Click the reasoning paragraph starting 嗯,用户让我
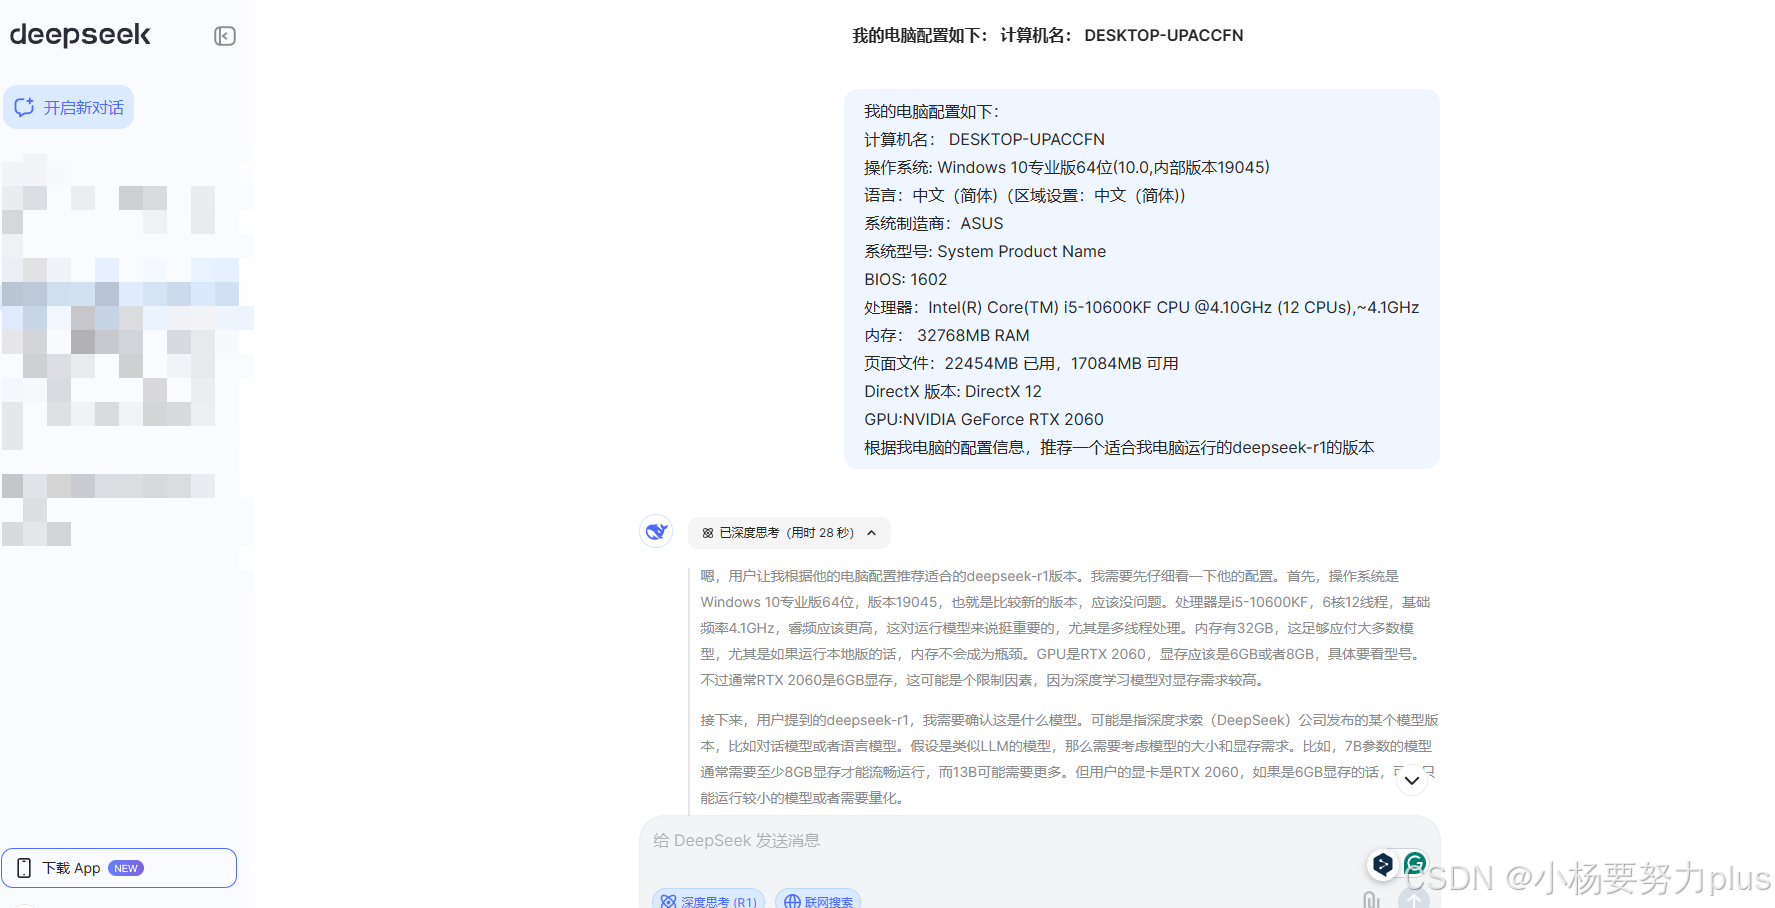This screenshot has height=908, width=1775. coord(1067,628)
